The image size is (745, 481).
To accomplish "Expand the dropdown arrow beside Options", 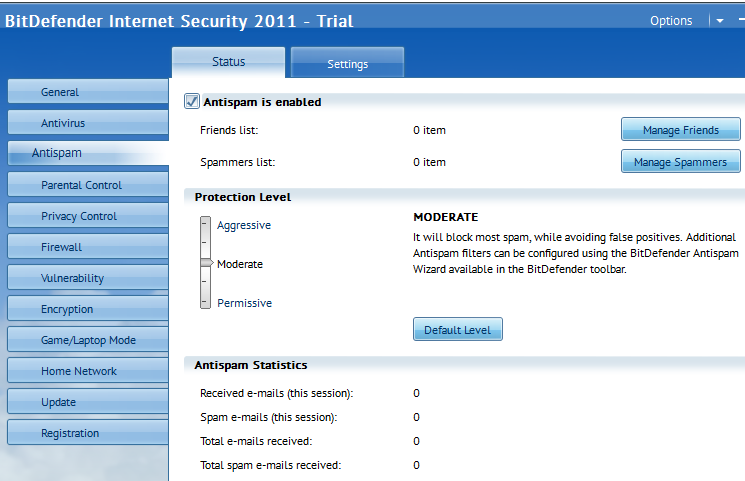I will click(x=720, y=21).
